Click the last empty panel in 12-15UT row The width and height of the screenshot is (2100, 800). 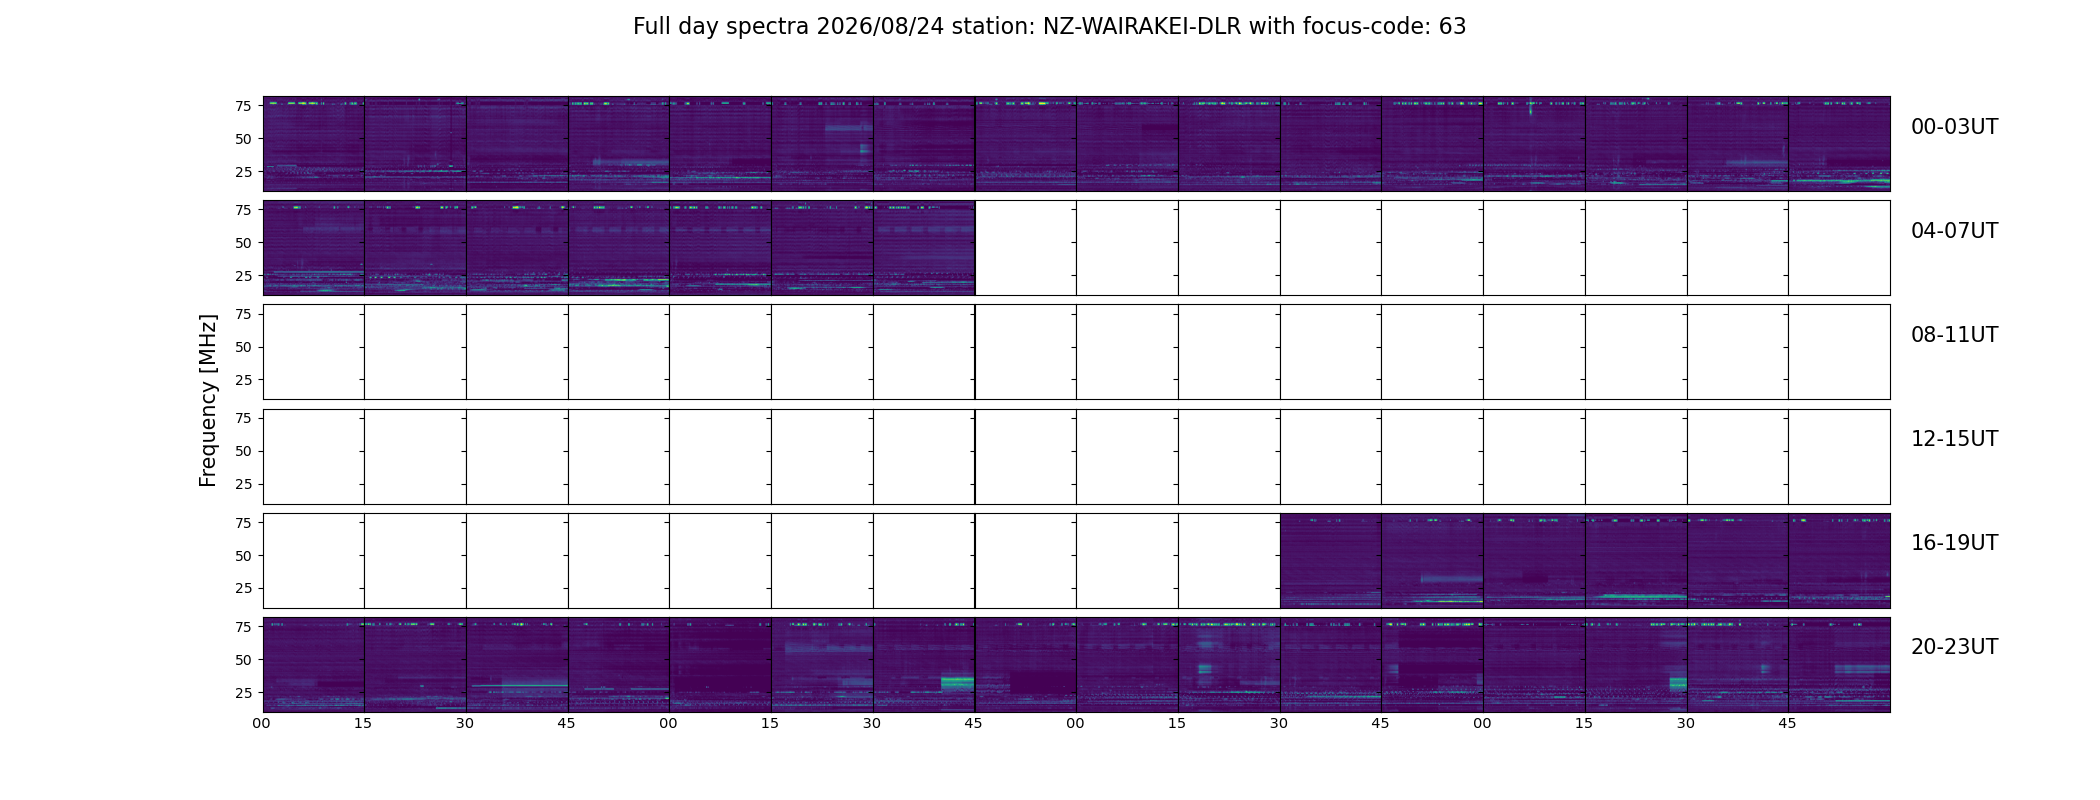point(1839,457)
